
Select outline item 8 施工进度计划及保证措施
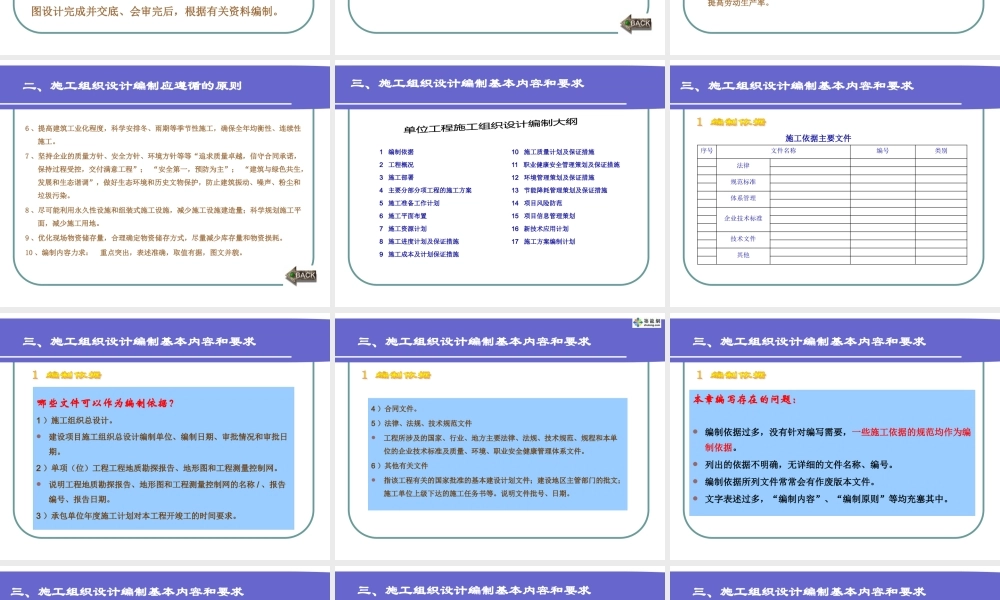coord(419,241)
